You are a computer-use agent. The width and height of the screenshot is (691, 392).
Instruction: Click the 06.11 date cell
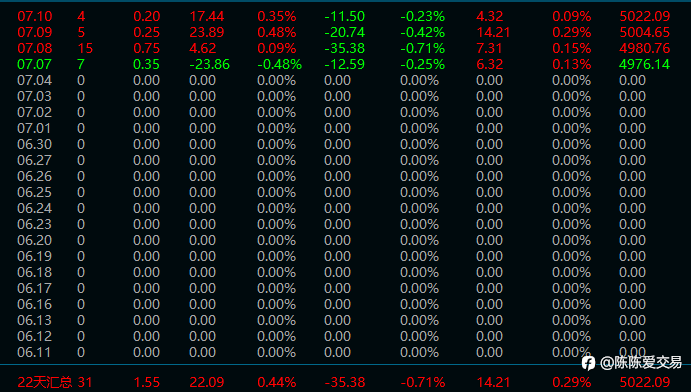(x=35, y=352)
